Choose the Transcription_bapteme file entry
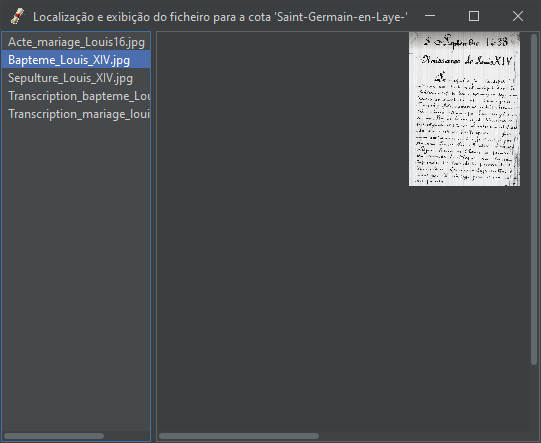Screen dimensions: 541x443 coord(76,96)
